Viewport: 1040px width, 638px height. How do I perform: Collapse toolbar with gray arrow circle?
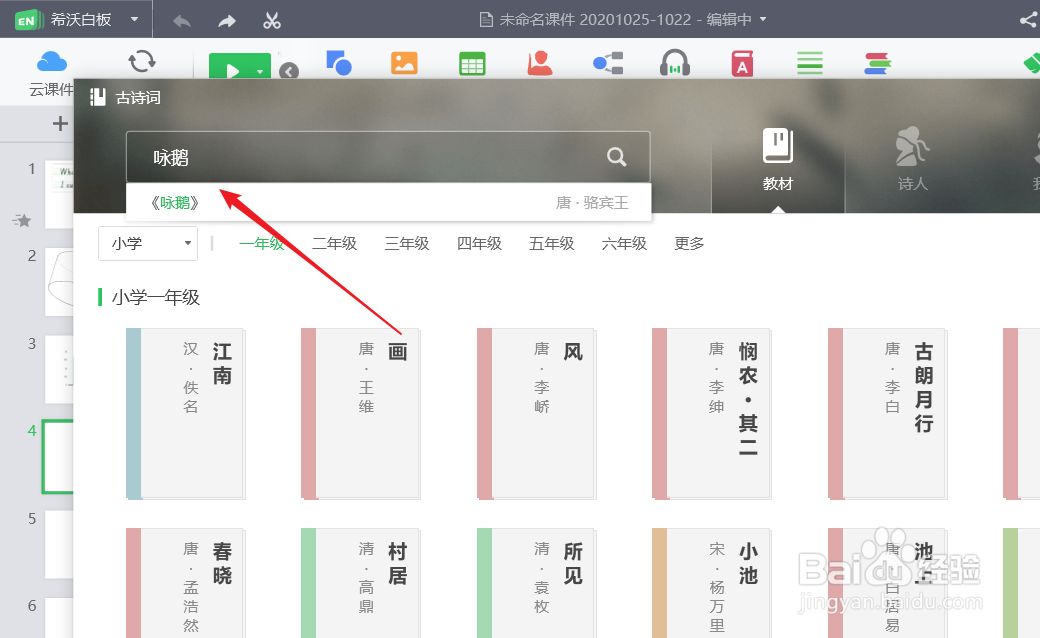289,70
